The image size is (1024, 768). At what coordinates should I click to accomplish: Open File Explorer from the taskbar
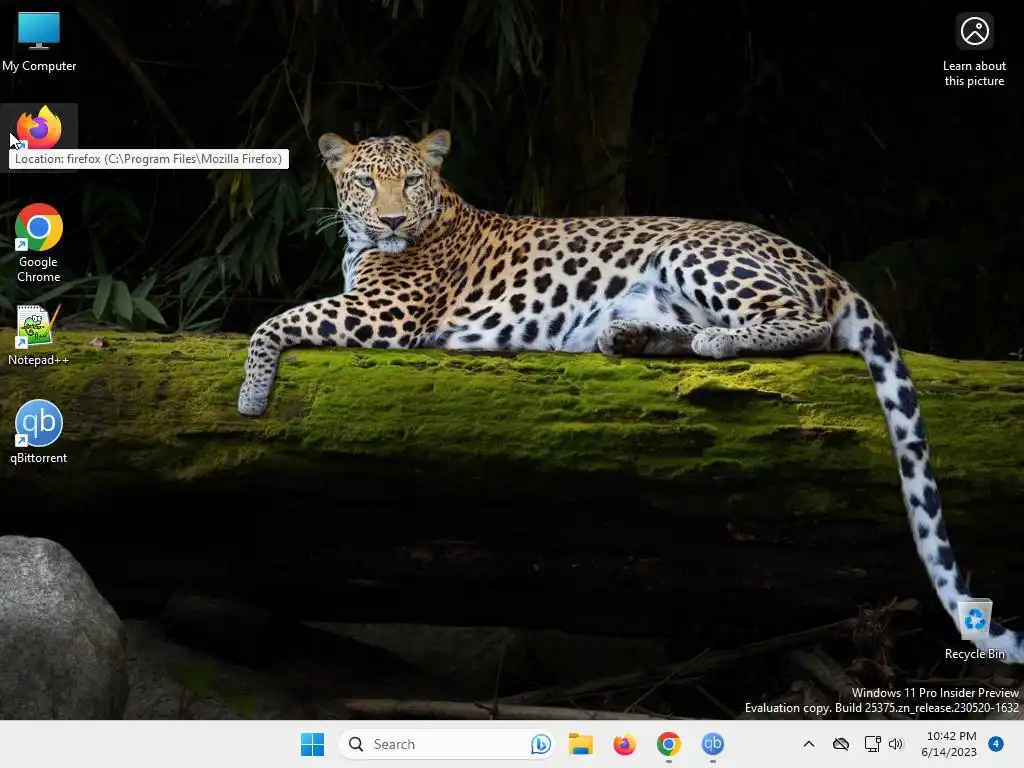tap(581, 744)
